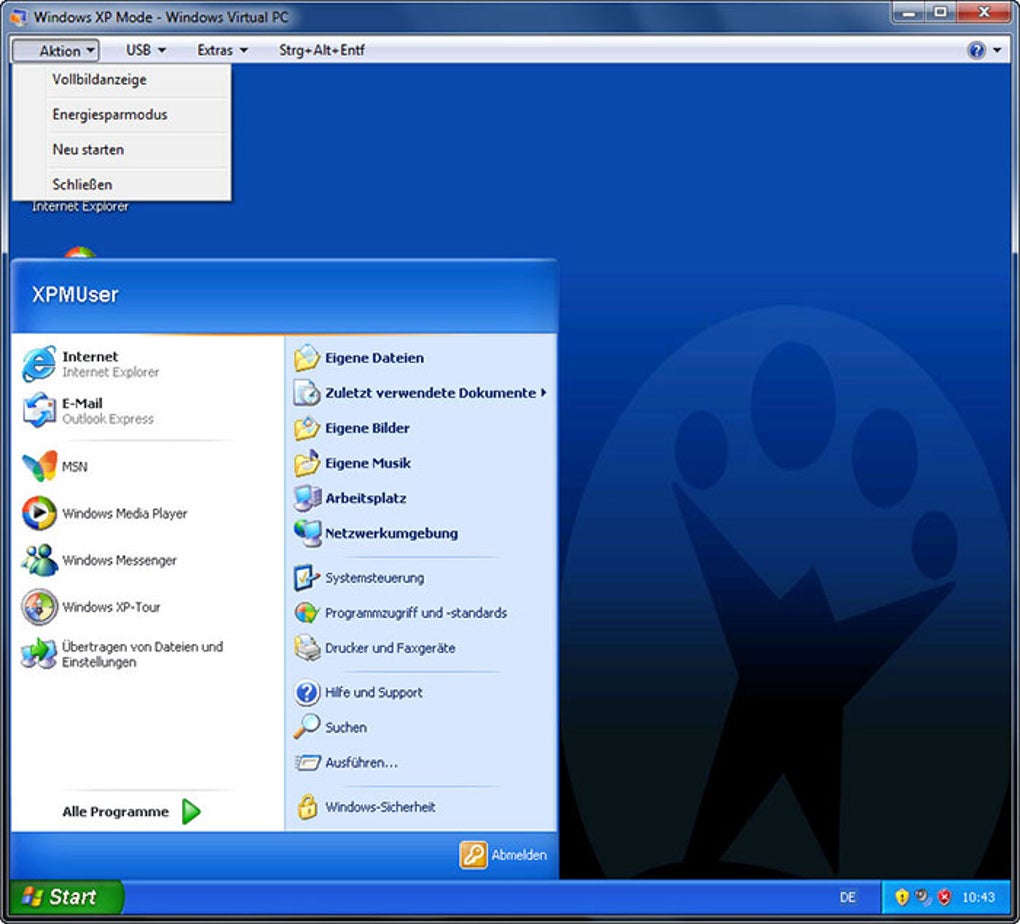This screenshot has height=924, width=1020.
Task: Open the USB dropdown menu
Action: click(146, 50)
